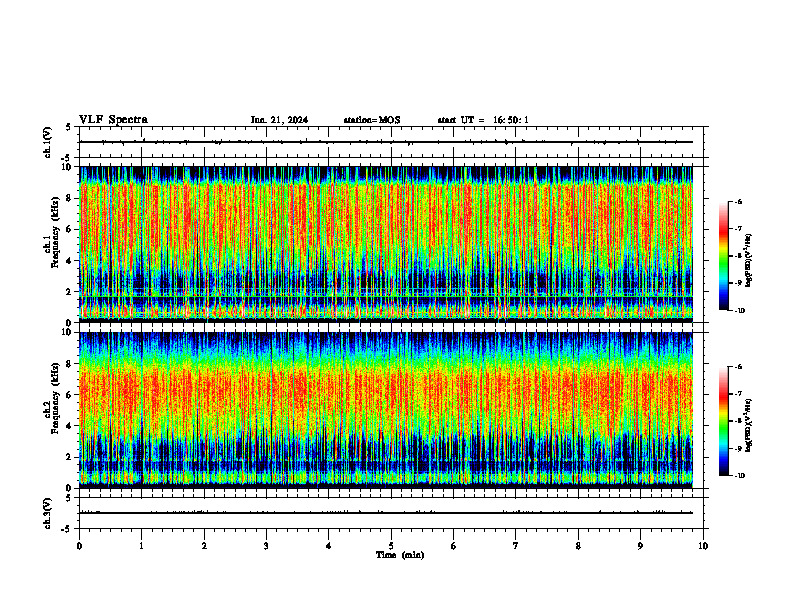792x612 pixels.
Task: Click the ch.2 spectrogram panel
Action: (386, 410)
